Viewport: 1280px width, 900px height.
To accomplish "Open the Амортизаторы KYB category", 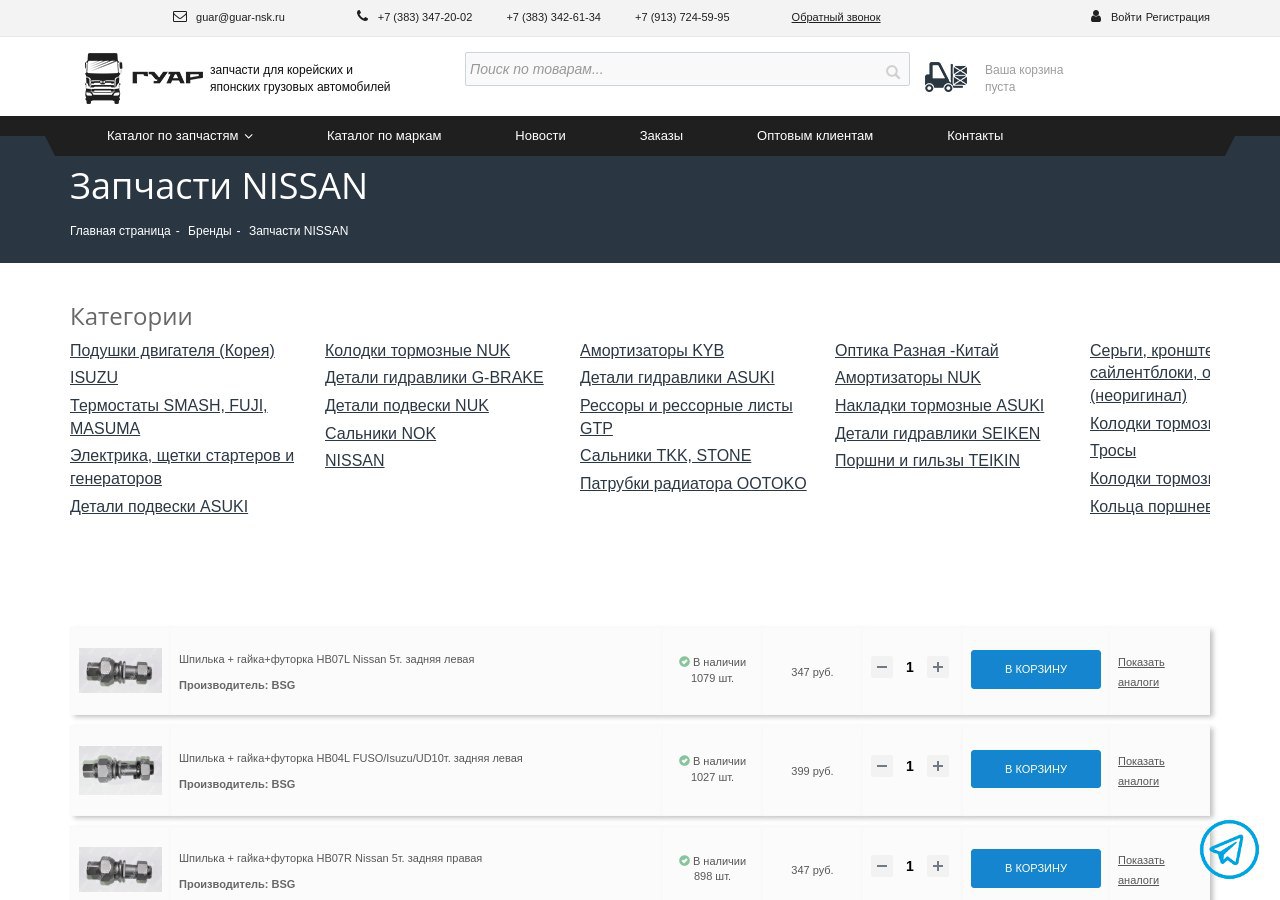I will pos(651,351).
